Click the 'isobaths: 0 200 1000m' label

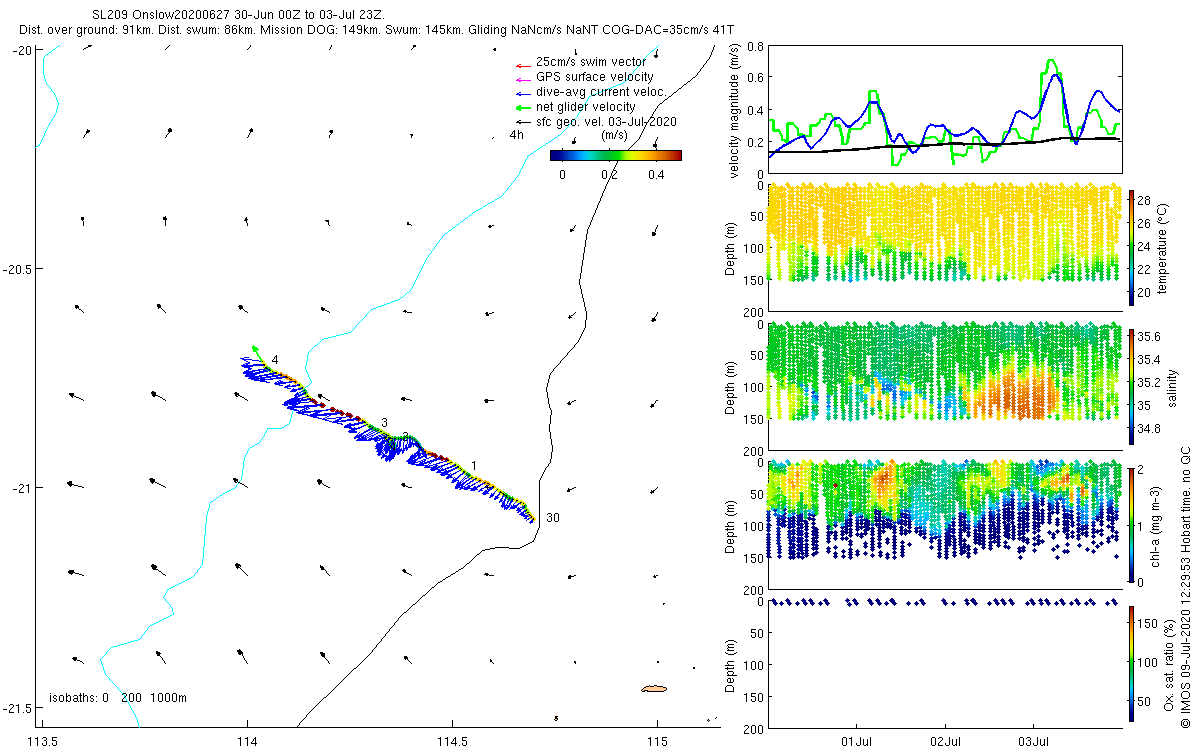(118, 698)
